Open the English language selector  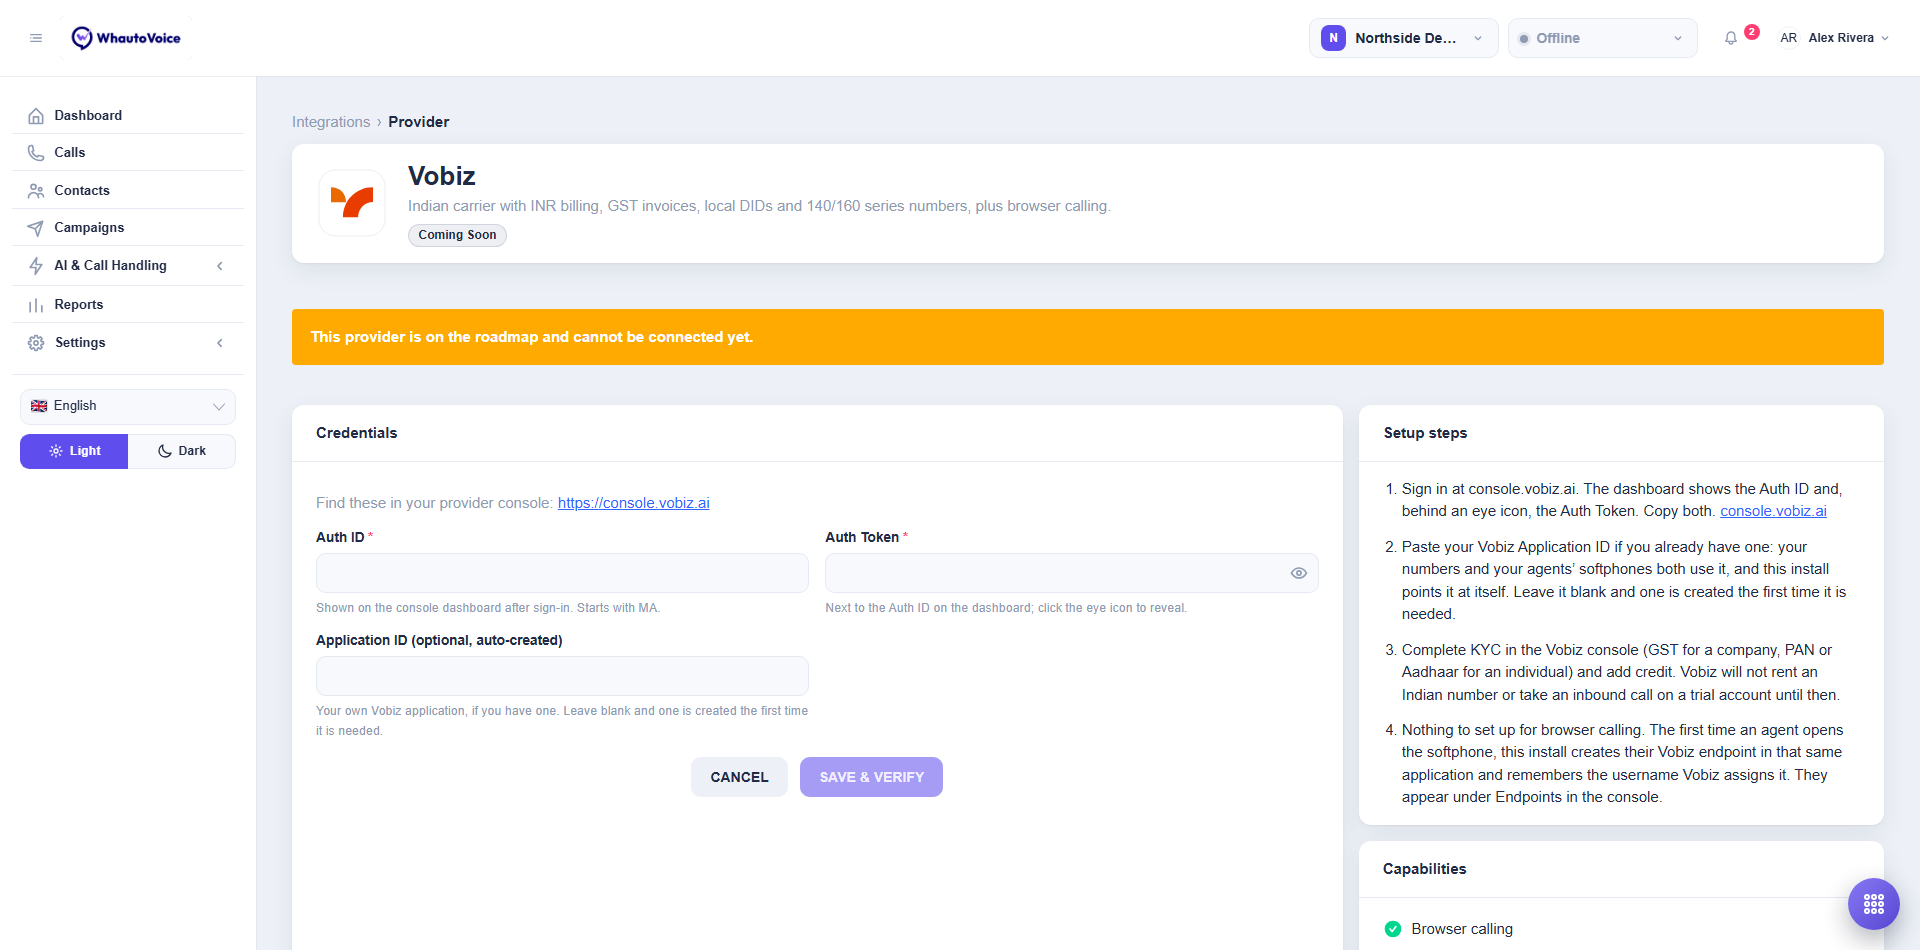(x=128, y=407)
